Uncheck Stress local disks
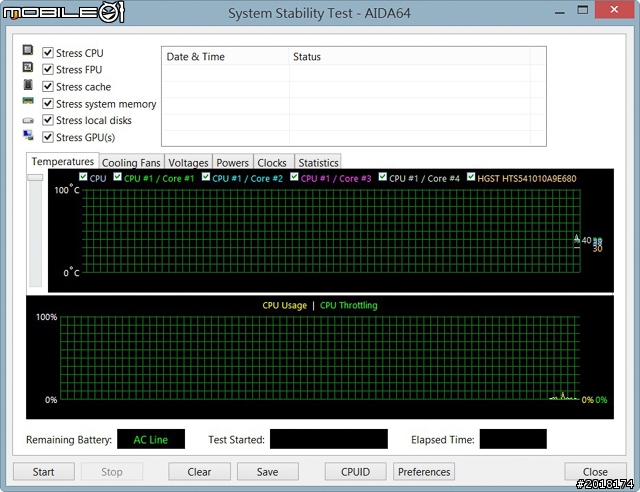640x492 pixels. (48, 120)
